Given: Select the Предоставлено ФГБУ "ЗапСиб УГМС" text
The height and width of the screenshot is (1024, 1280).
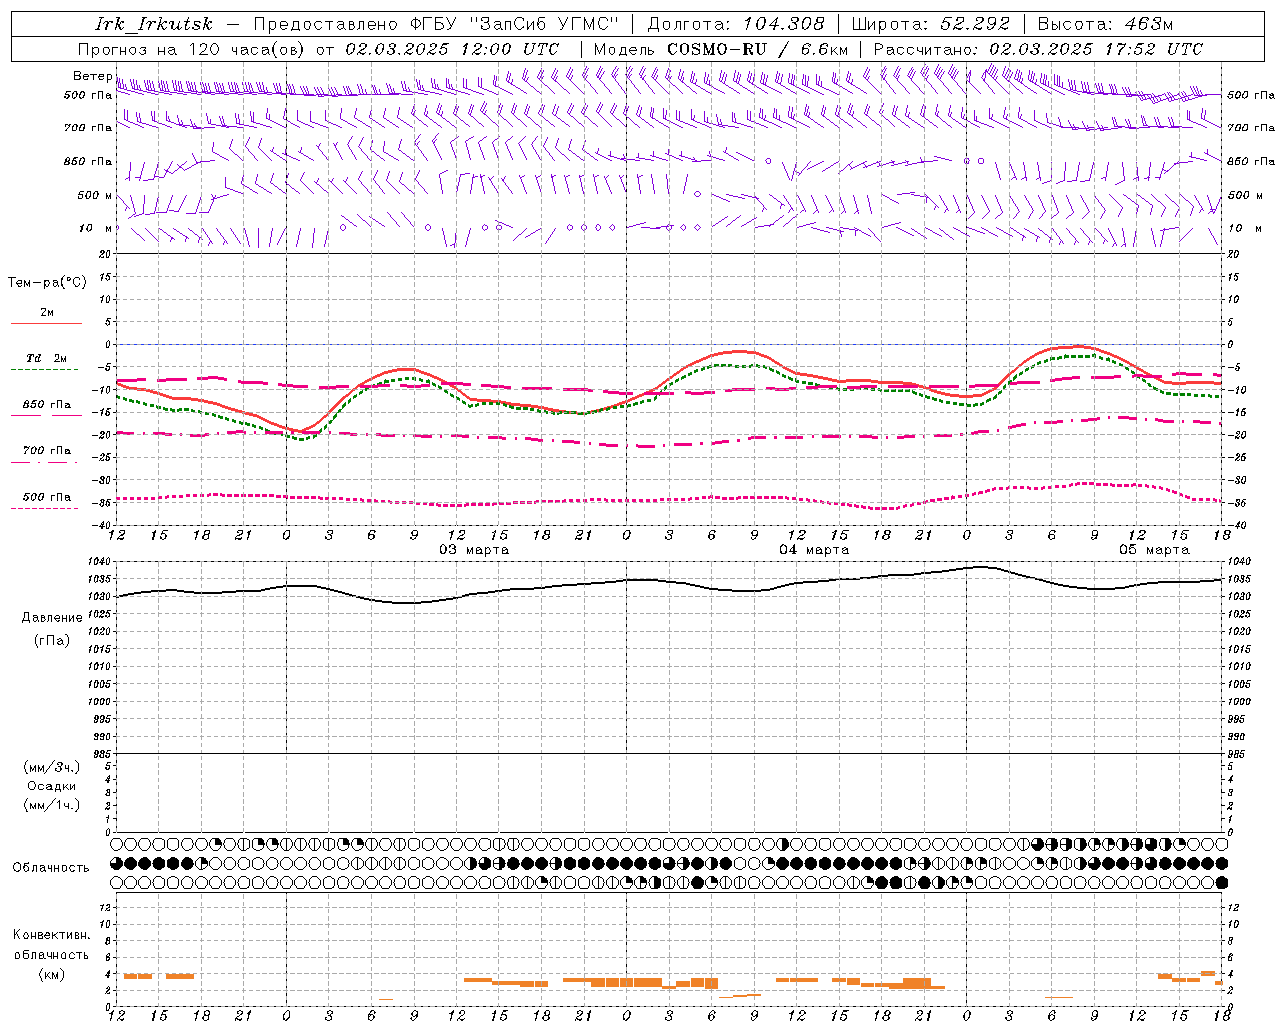Looking at the screenshot, I should (x=437, y=24).
